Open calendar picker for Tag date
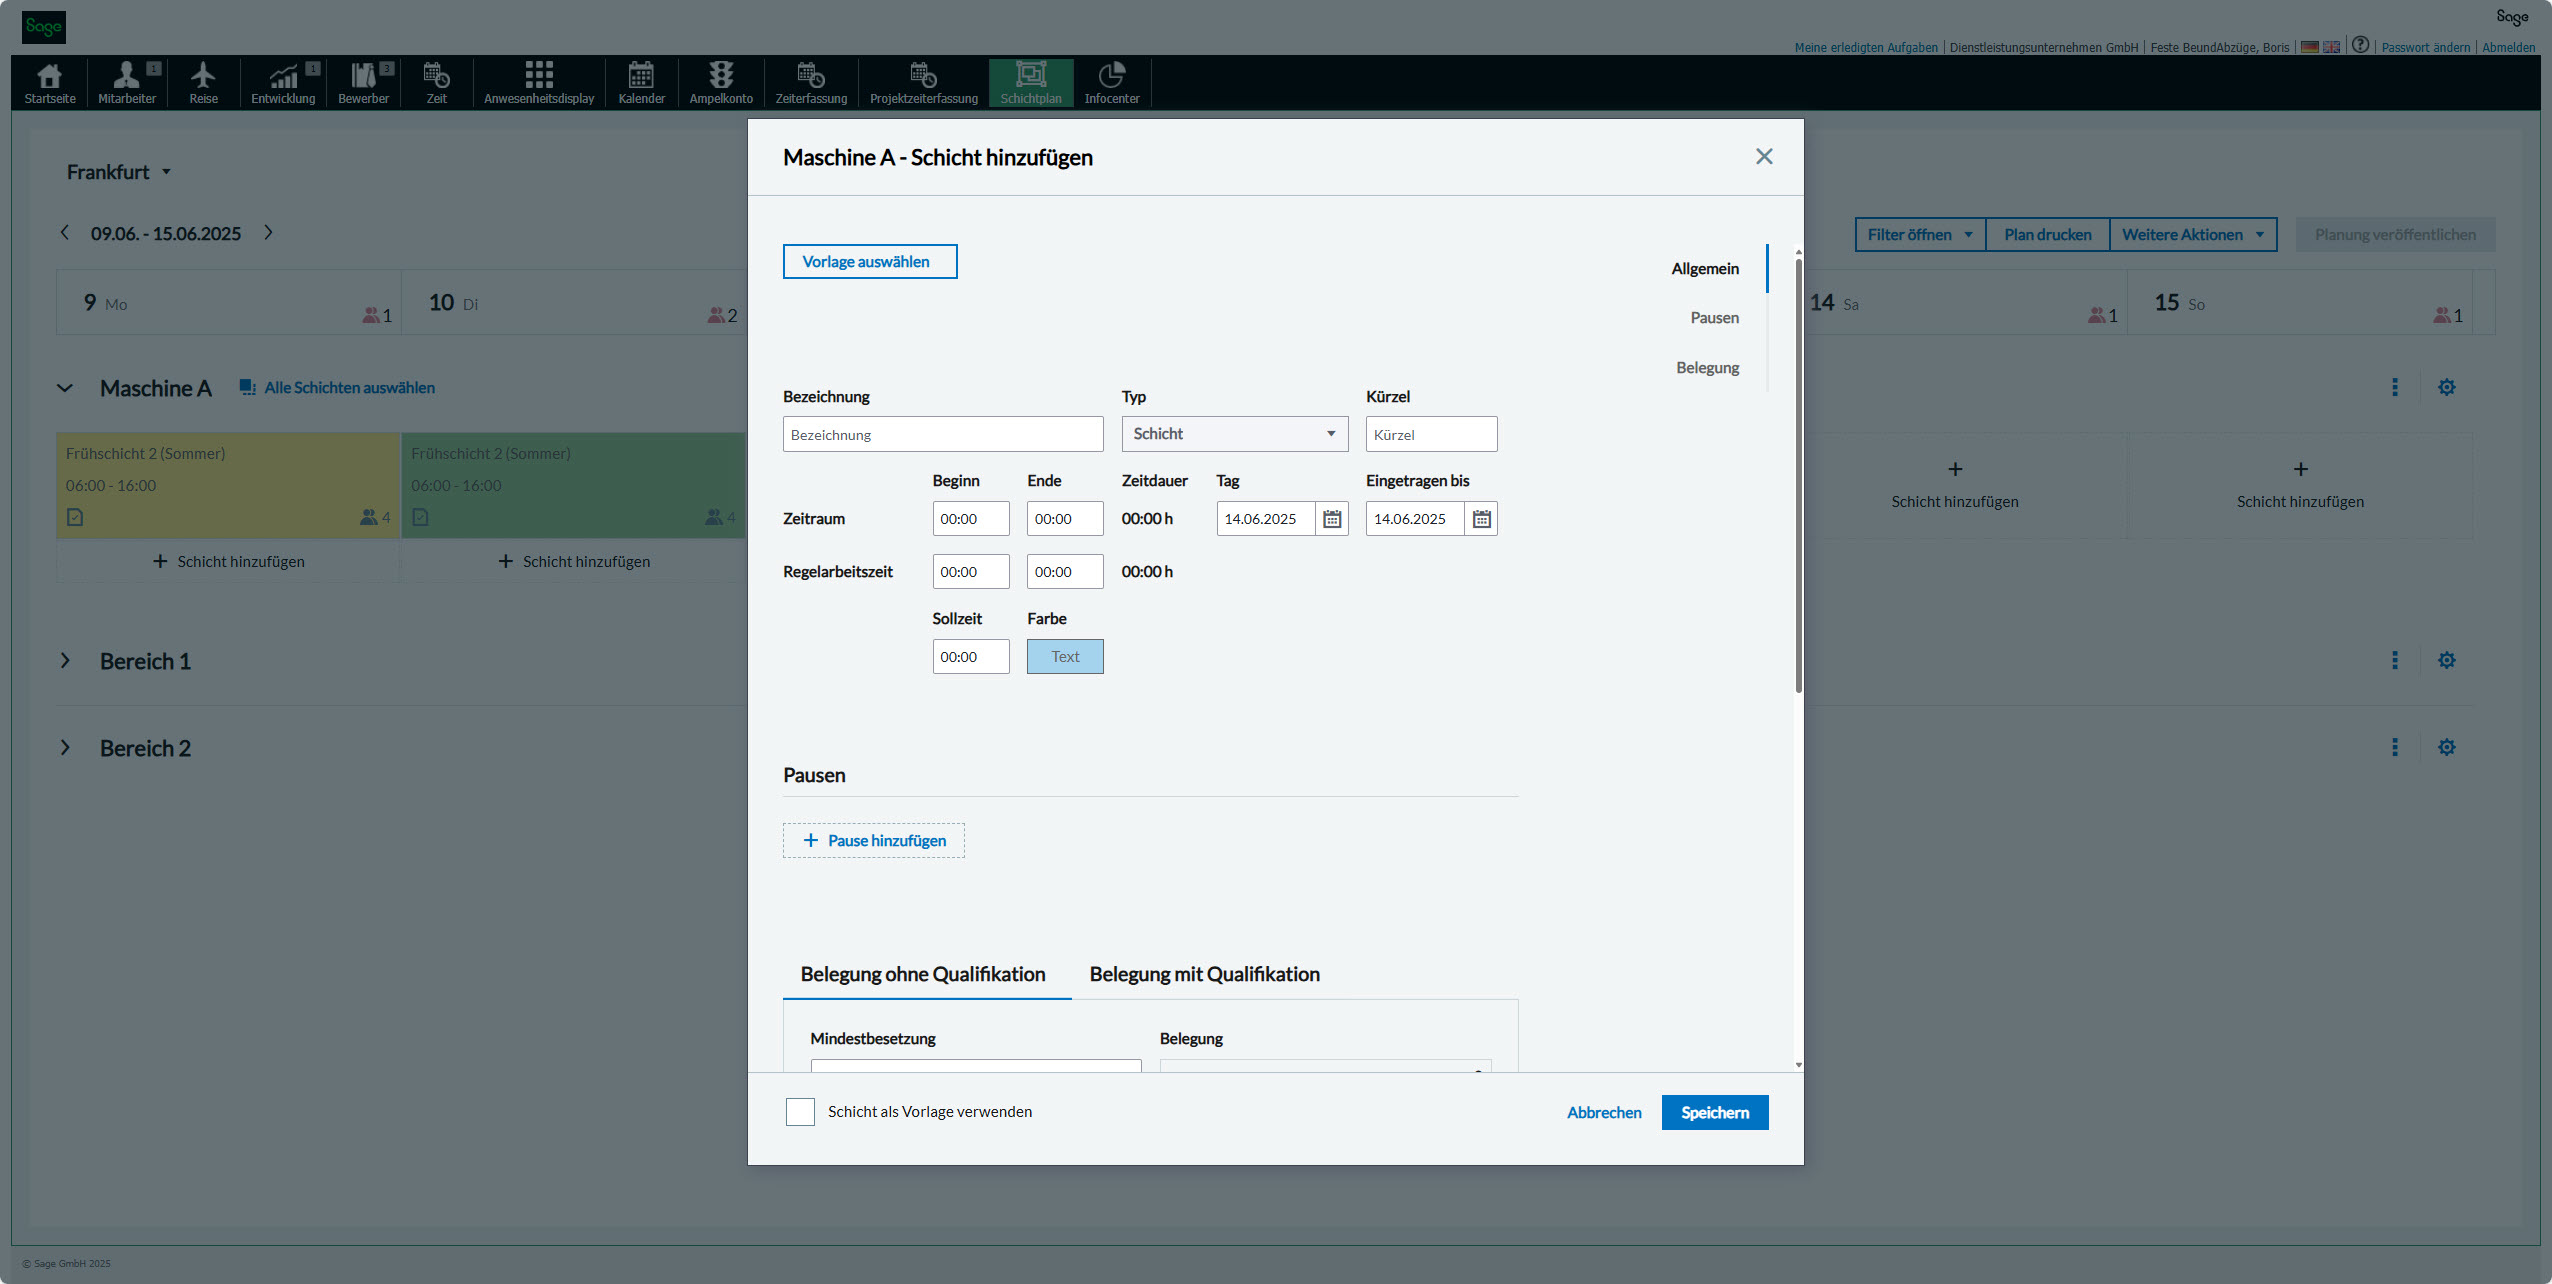Viewport: 2552px width, 1284px height. click(1332, 519)
